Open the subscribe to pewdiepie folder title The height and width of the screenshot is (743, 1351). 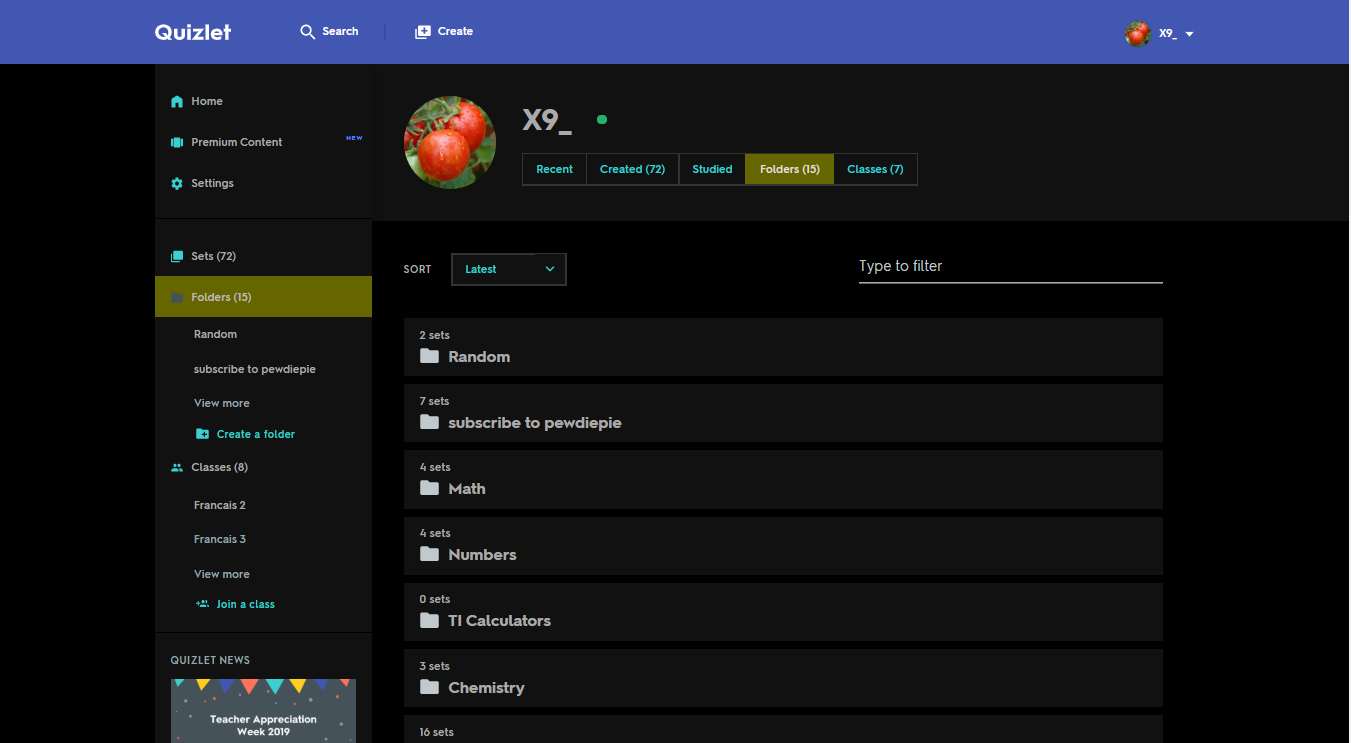coord(535,423)
